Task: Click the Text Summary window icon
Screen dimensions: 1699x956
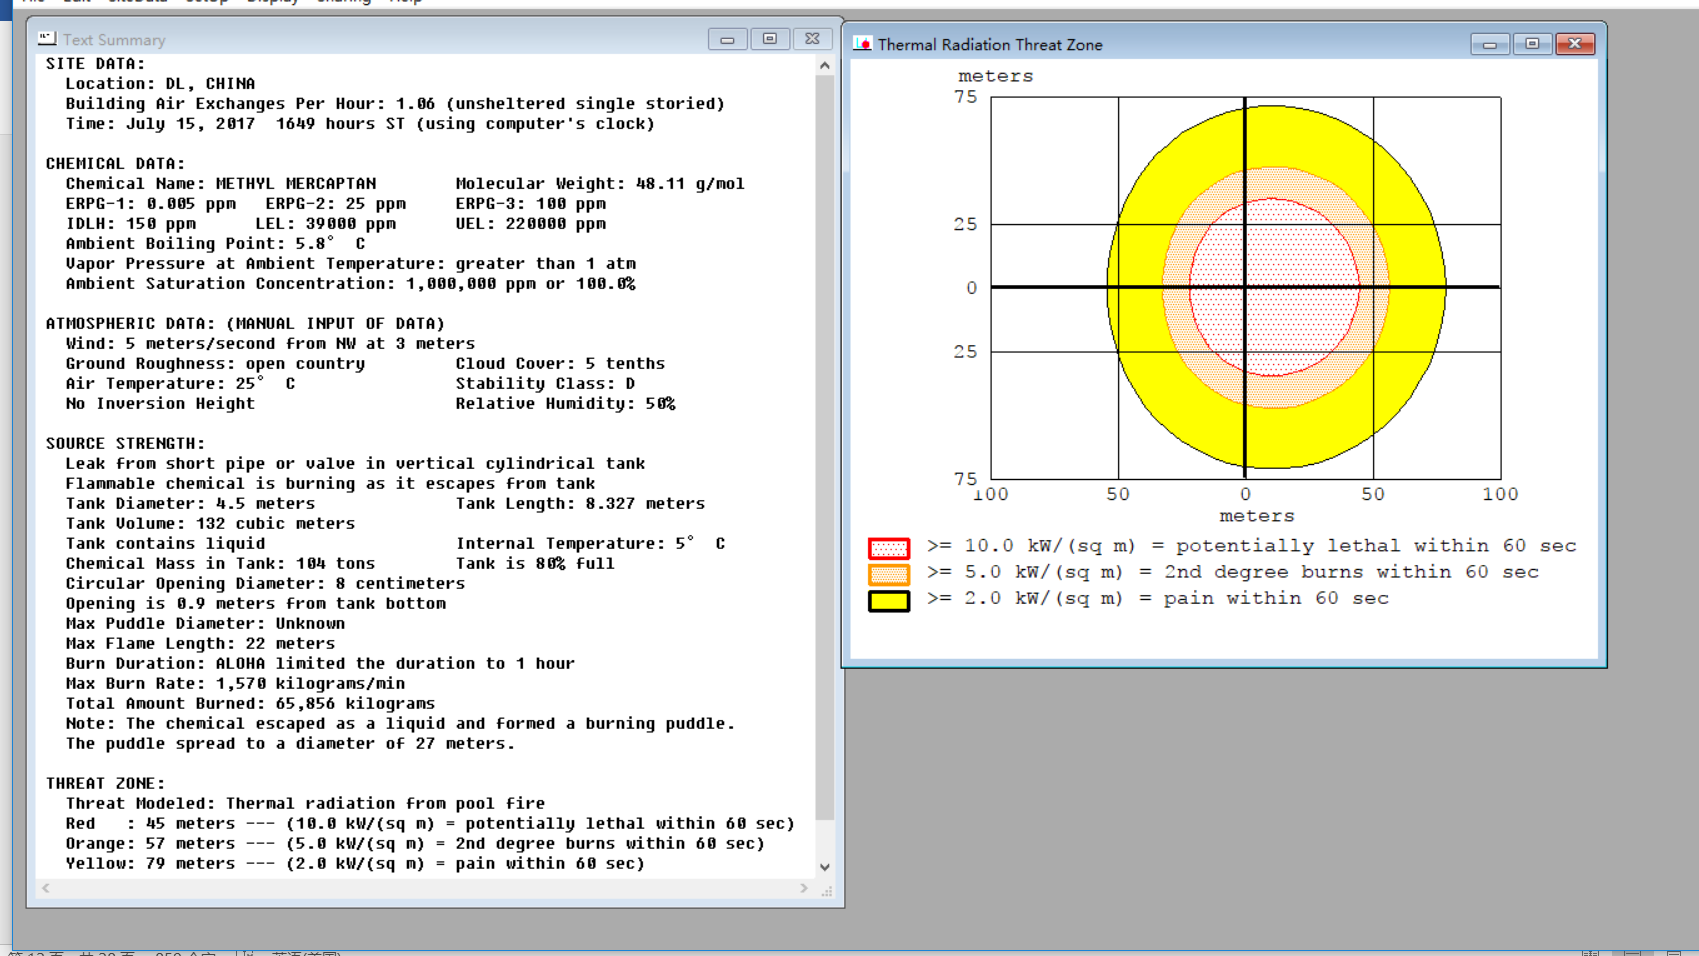Action: point(46,39)
